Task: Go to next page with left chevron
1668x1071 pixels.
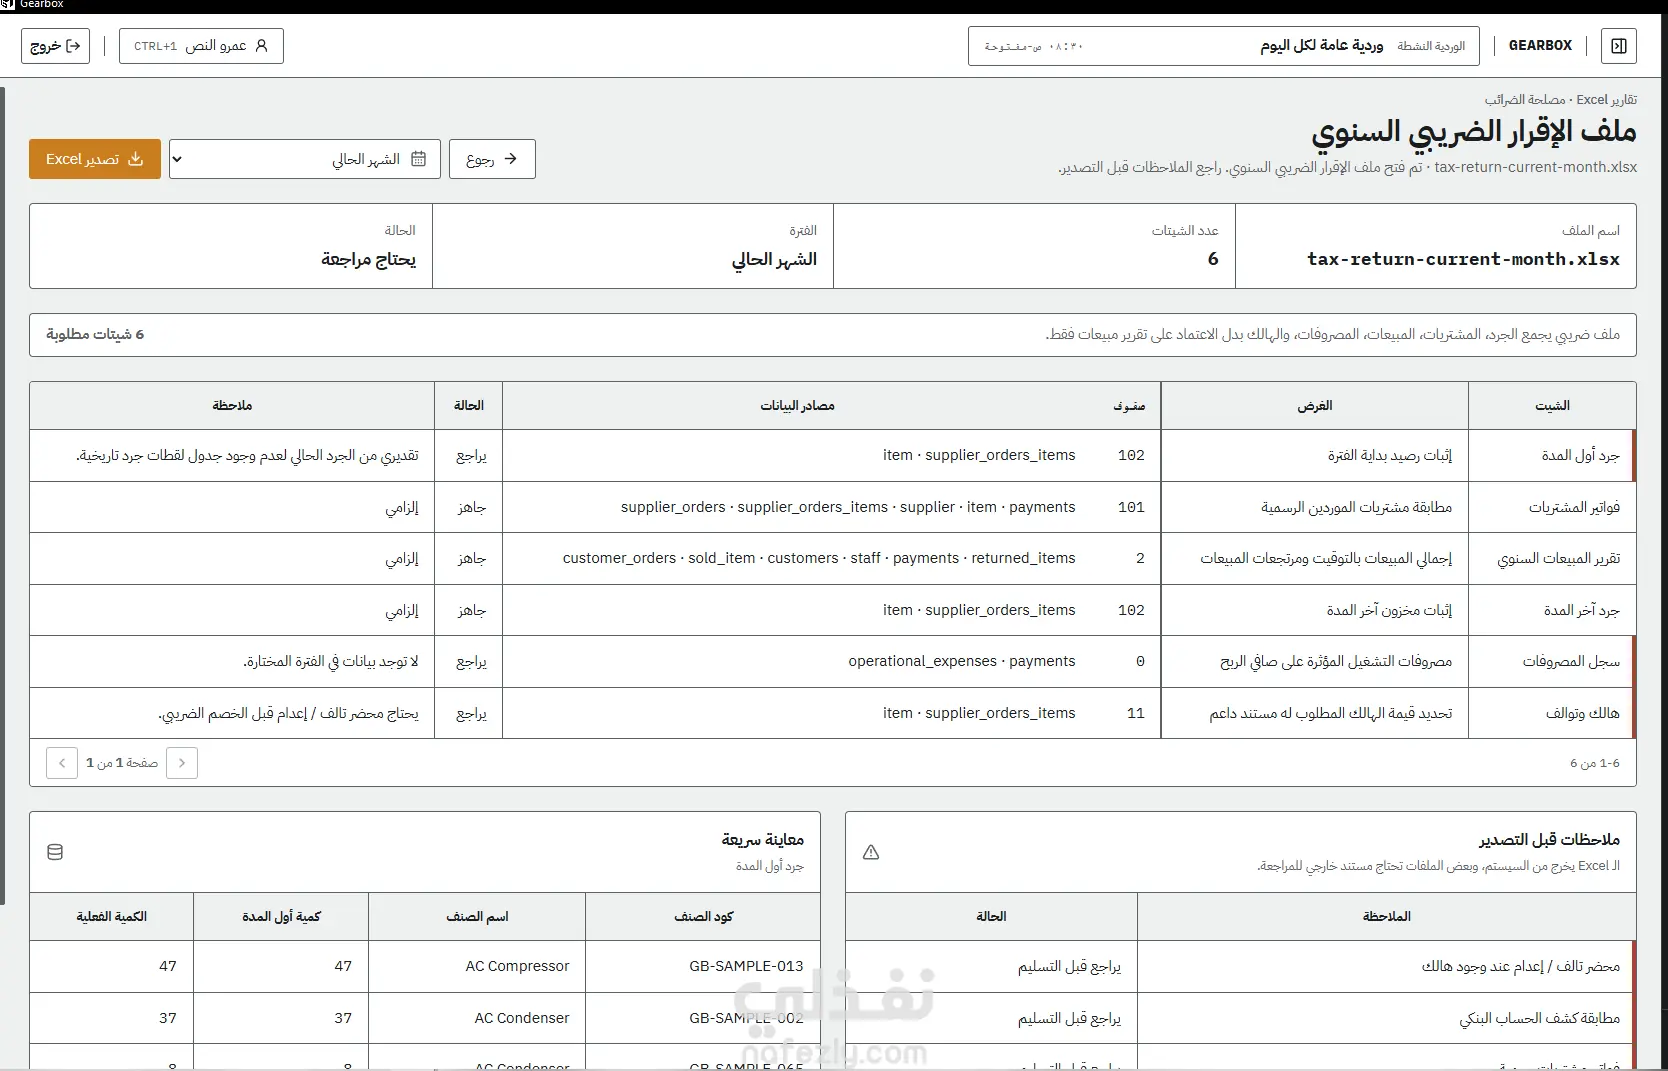Action: click(x=62, y=763)
